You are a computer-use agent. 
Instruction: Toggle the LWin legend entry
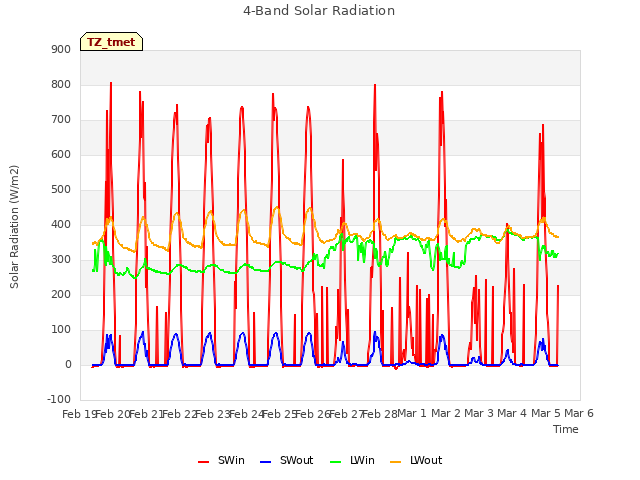coord(352,460)
